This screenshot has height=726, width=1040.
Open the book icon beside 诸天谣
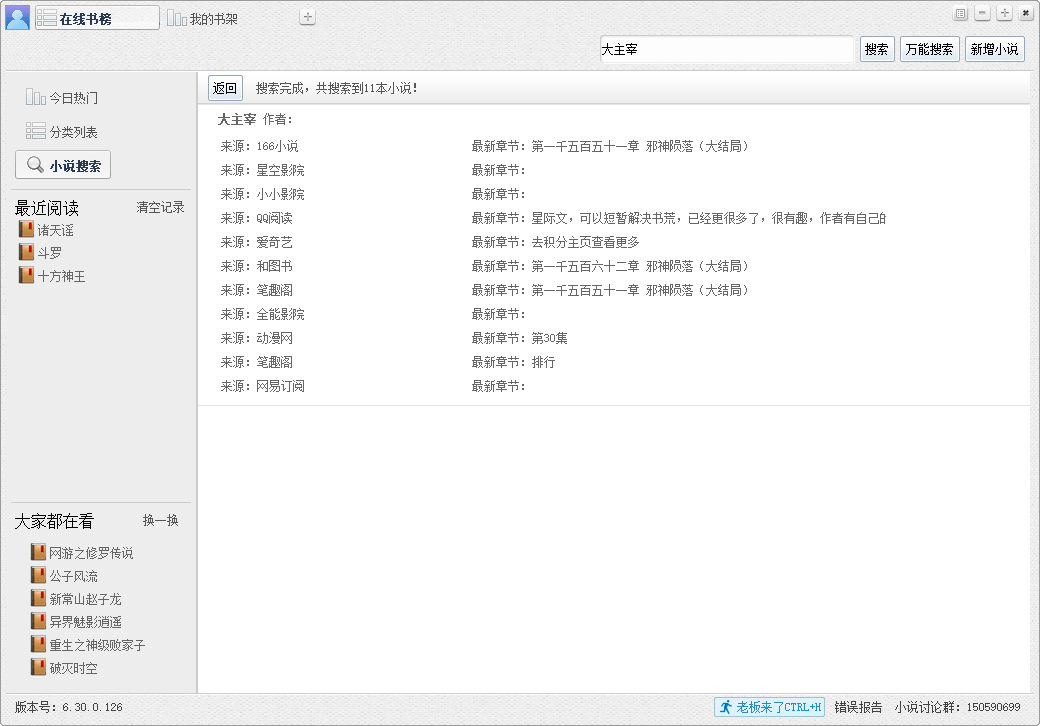click(25, 229)
